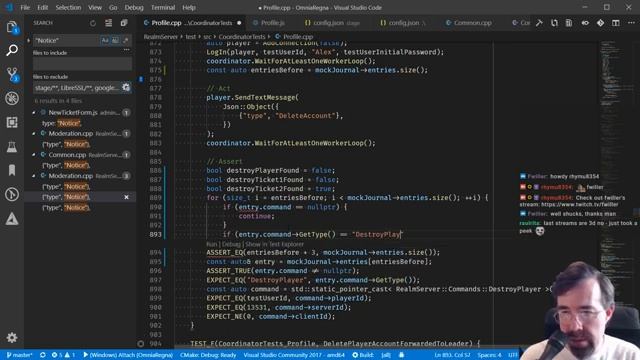The height and width of the screenshot is (360, 640).
Task: Select the NewTicketForm.js 'type: Notice' match
Action: coord(62,123)
